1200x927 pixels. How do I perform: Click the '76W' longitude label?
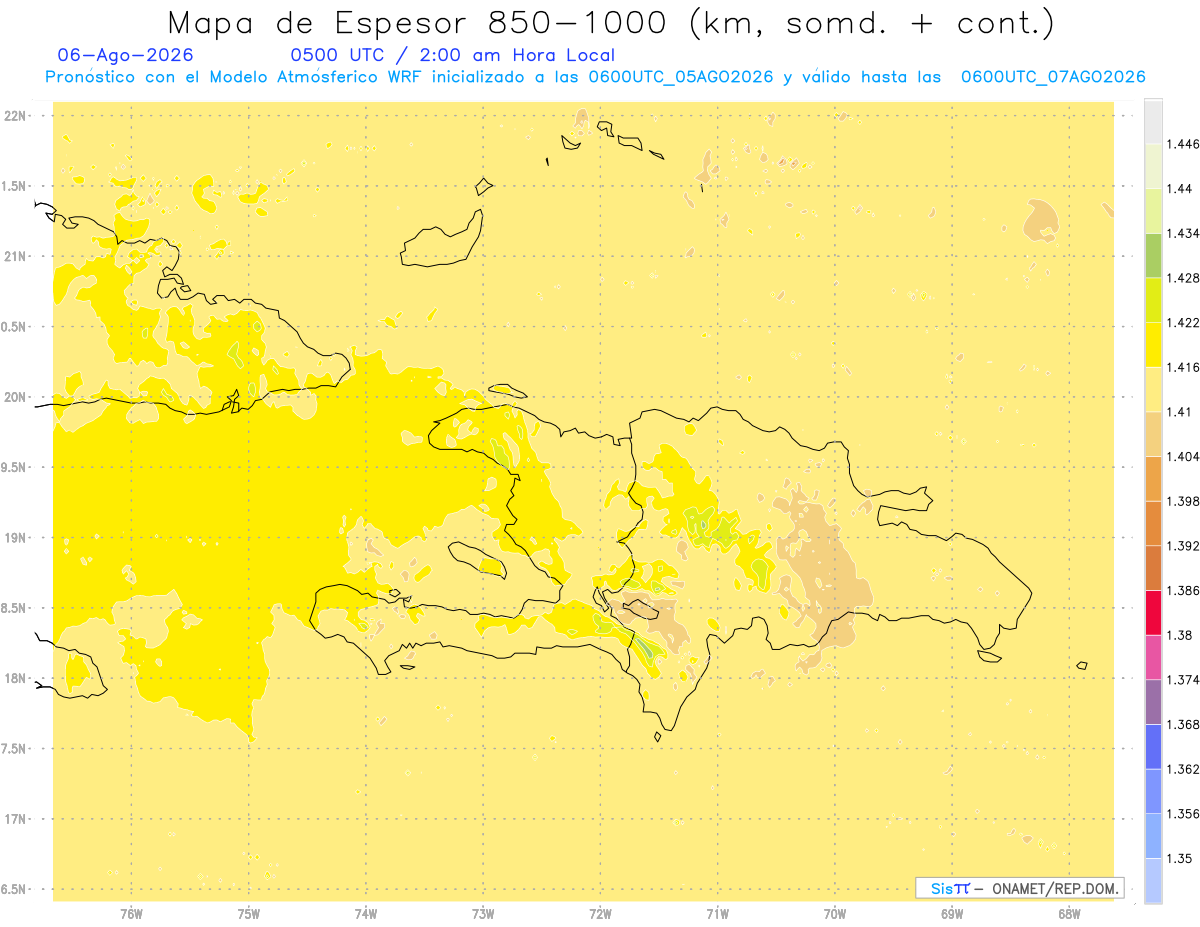[131, 914]
